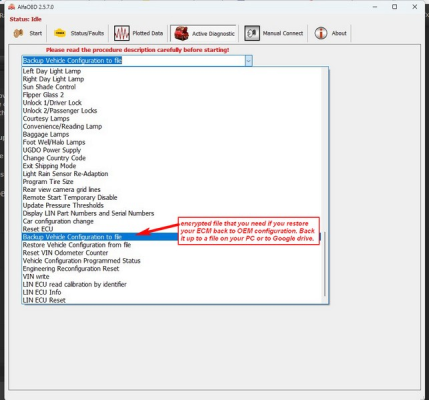Maximize the AlfaOBD window
The width and height of the screenshot is (429, 400).
pos(394,7)
